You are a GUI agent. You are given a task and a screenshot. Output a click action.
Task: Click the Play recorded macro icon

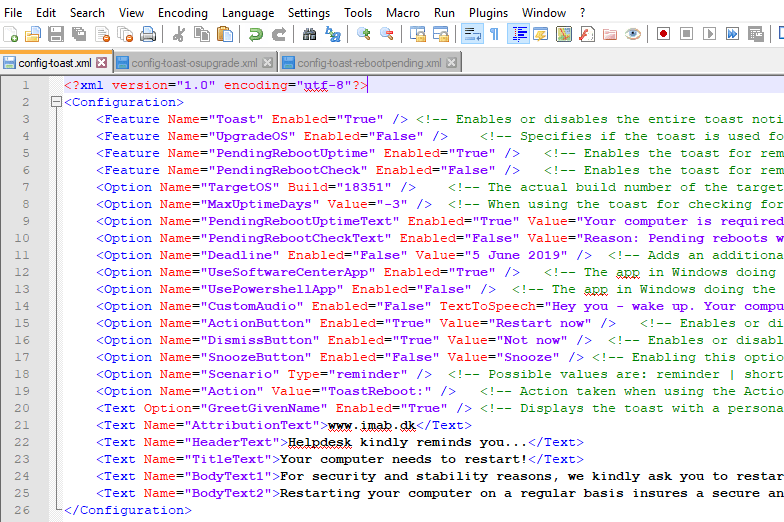[x=709, y=34]
